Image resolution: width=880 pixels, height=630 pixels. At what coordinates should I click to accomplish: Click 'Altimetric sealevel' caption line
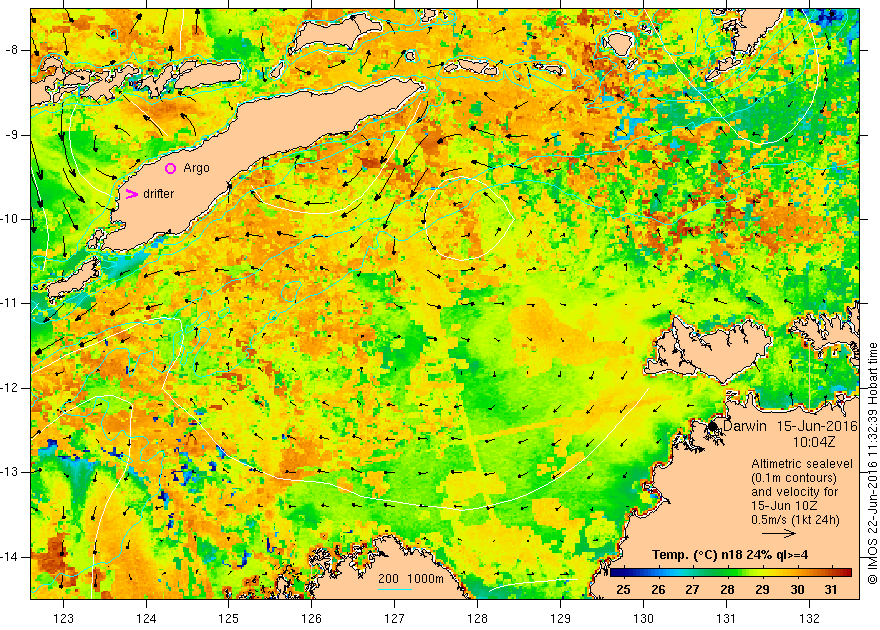click(x=802, y=464)
